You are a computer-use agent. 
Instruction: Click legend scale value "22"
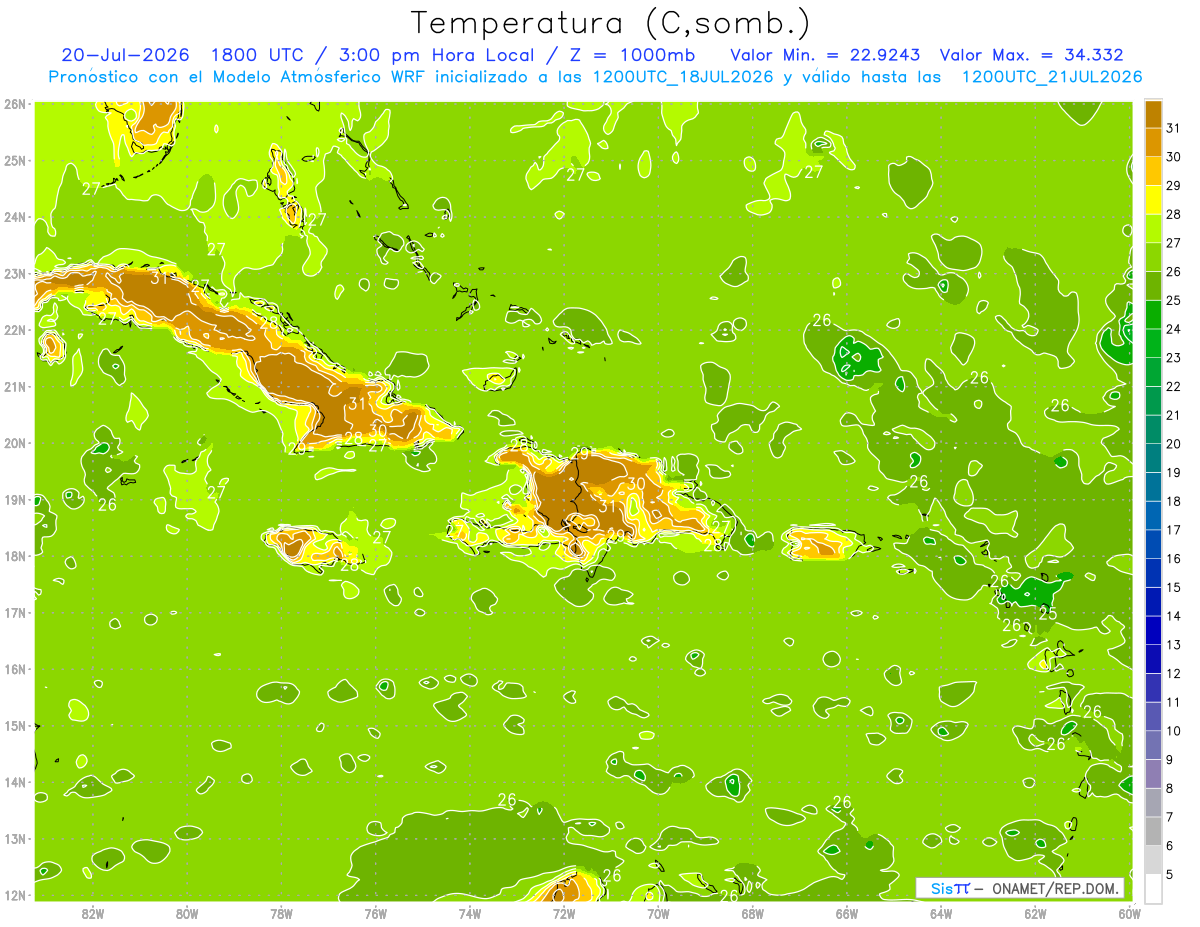click(x=1173, y=386)
